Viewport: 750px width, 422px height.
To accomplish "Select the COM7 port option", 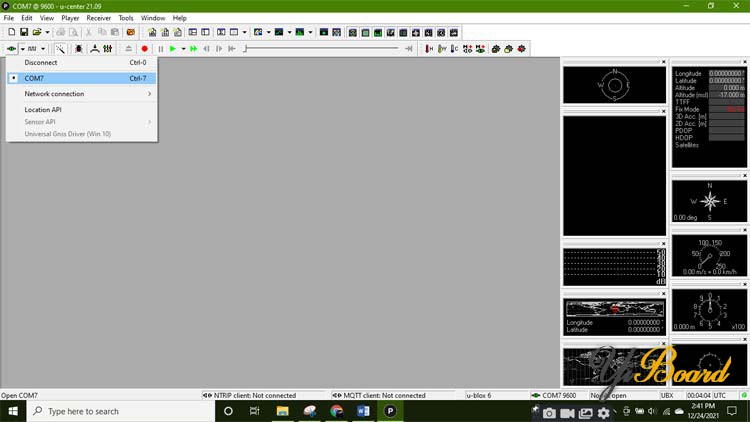I will [82, 78].
